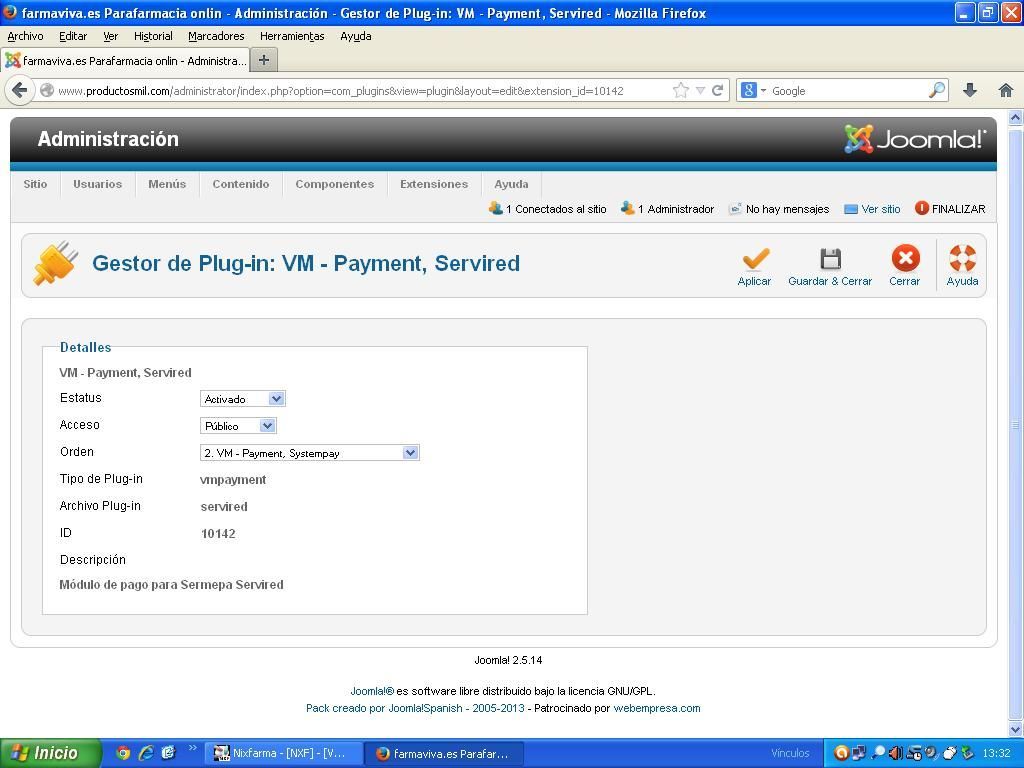
Task: Open the Herramientas menu
Action: tap(292, 36)
